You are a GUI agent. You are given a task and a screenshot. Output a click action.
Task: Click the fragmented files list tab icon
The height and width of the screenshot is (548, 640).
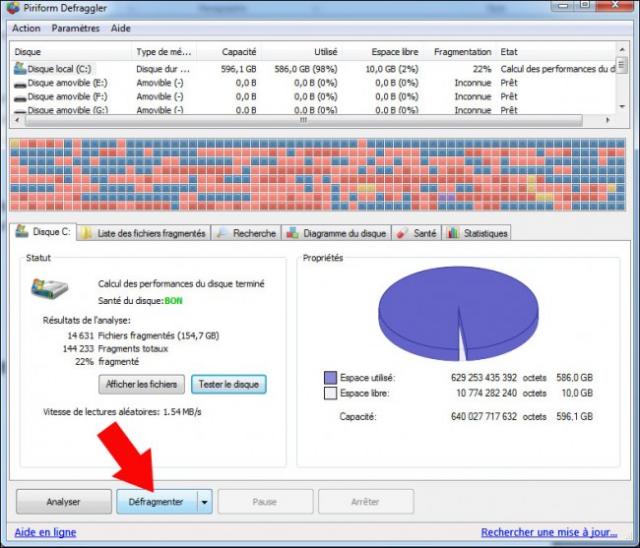click(88, 233)
